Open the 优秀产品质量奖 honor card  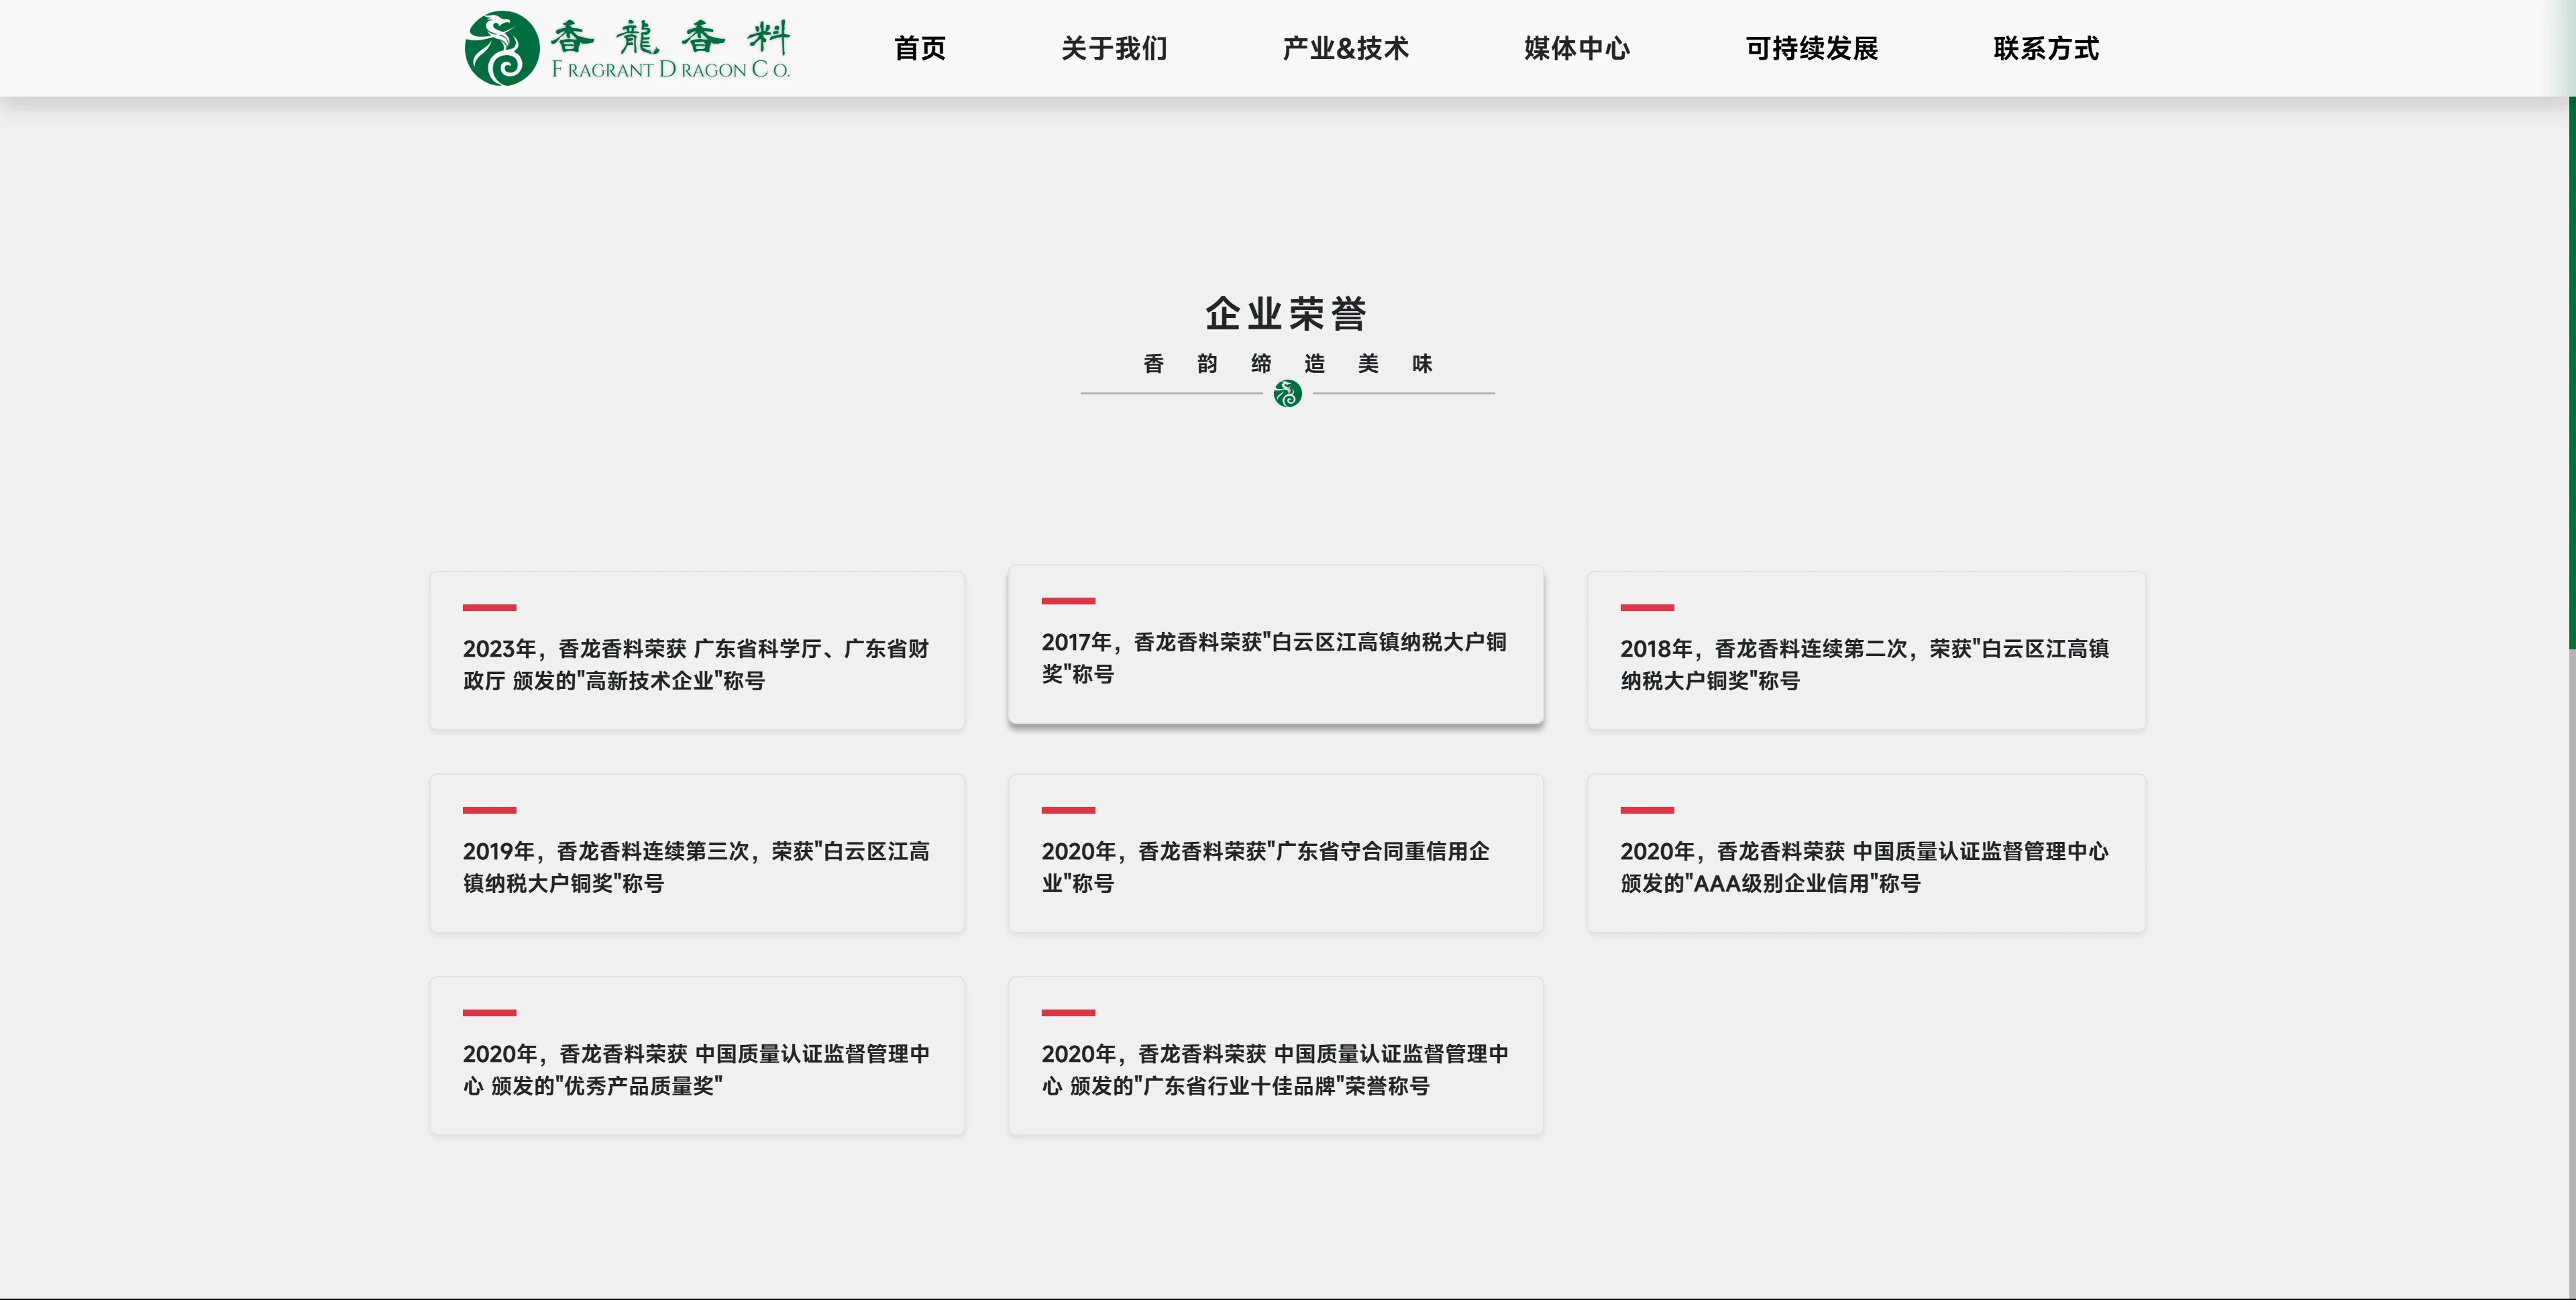(697, 1056)
